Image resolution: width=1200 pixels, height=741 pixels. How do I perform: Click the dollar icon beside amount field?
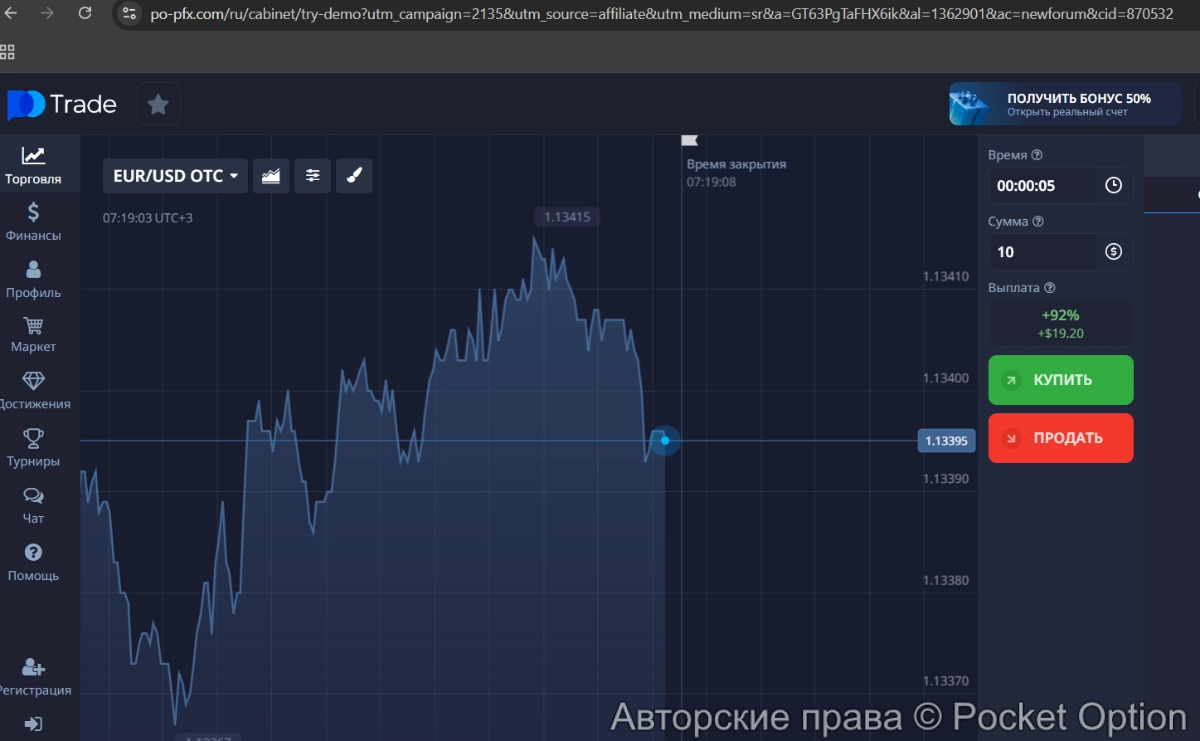click(1113, 252)
